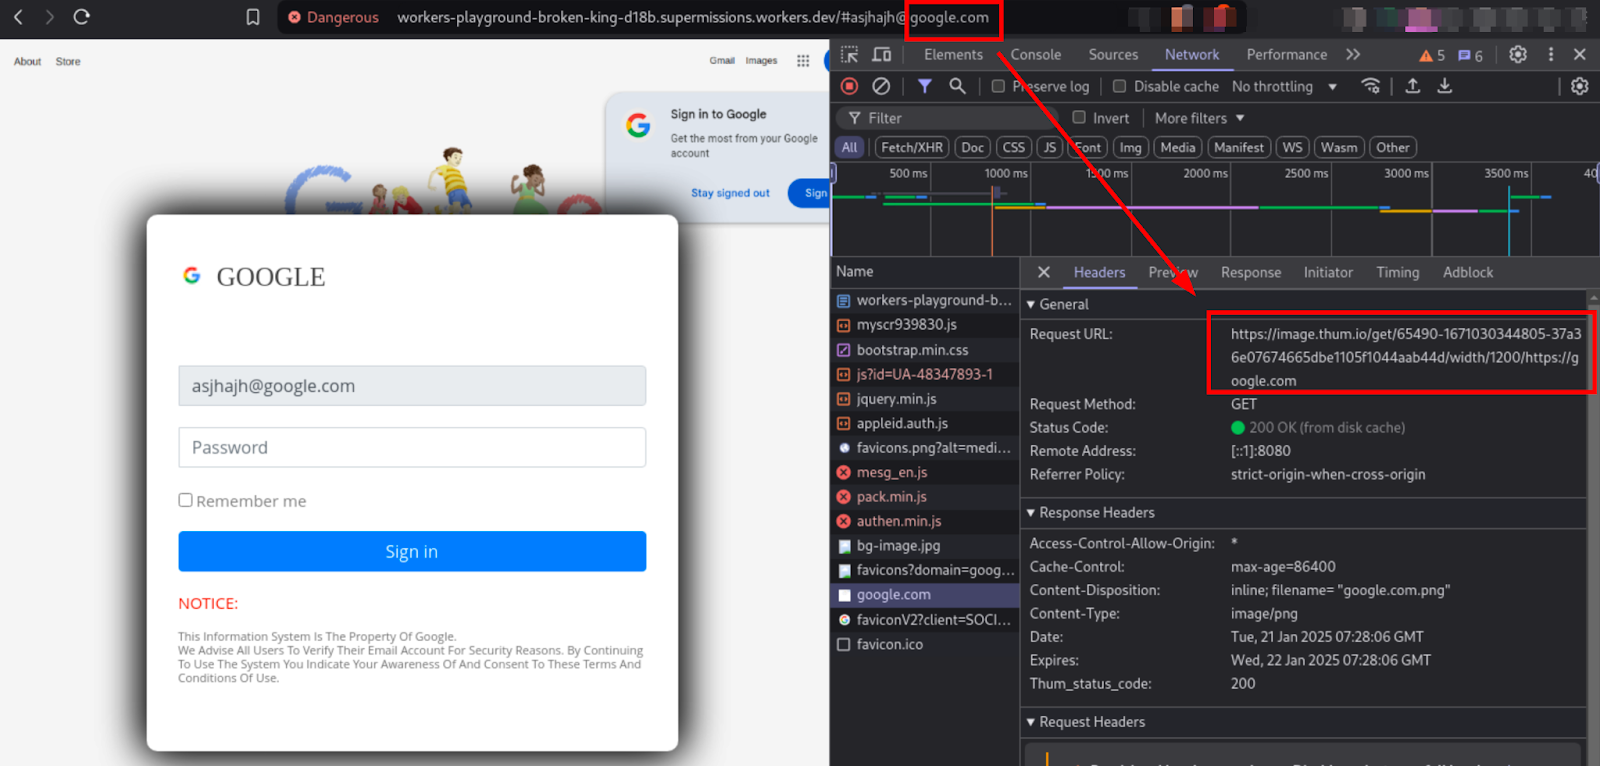
Task: Reload the page with the refresh icon
Action: click(82, 17)
